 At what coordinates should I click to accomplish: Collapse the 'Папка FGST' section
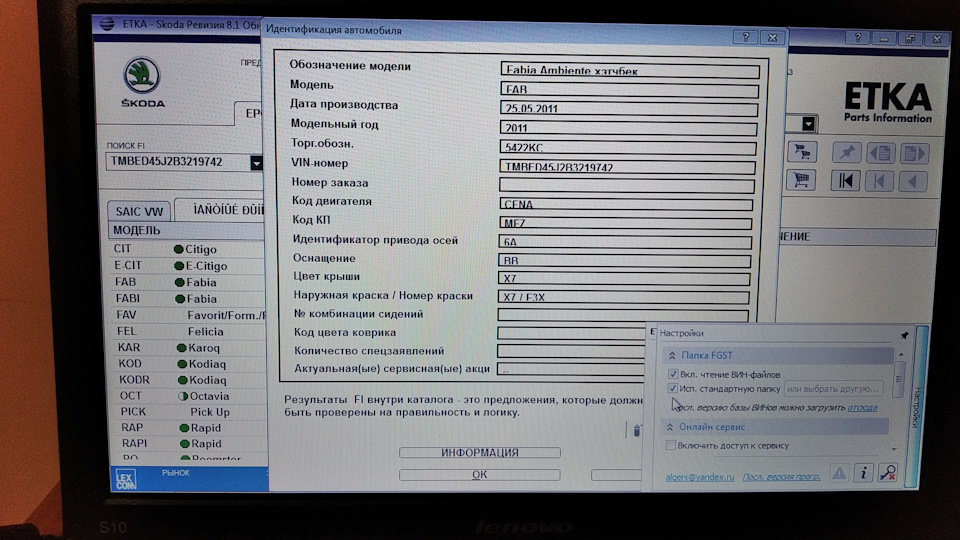click(x=670, y=355)
